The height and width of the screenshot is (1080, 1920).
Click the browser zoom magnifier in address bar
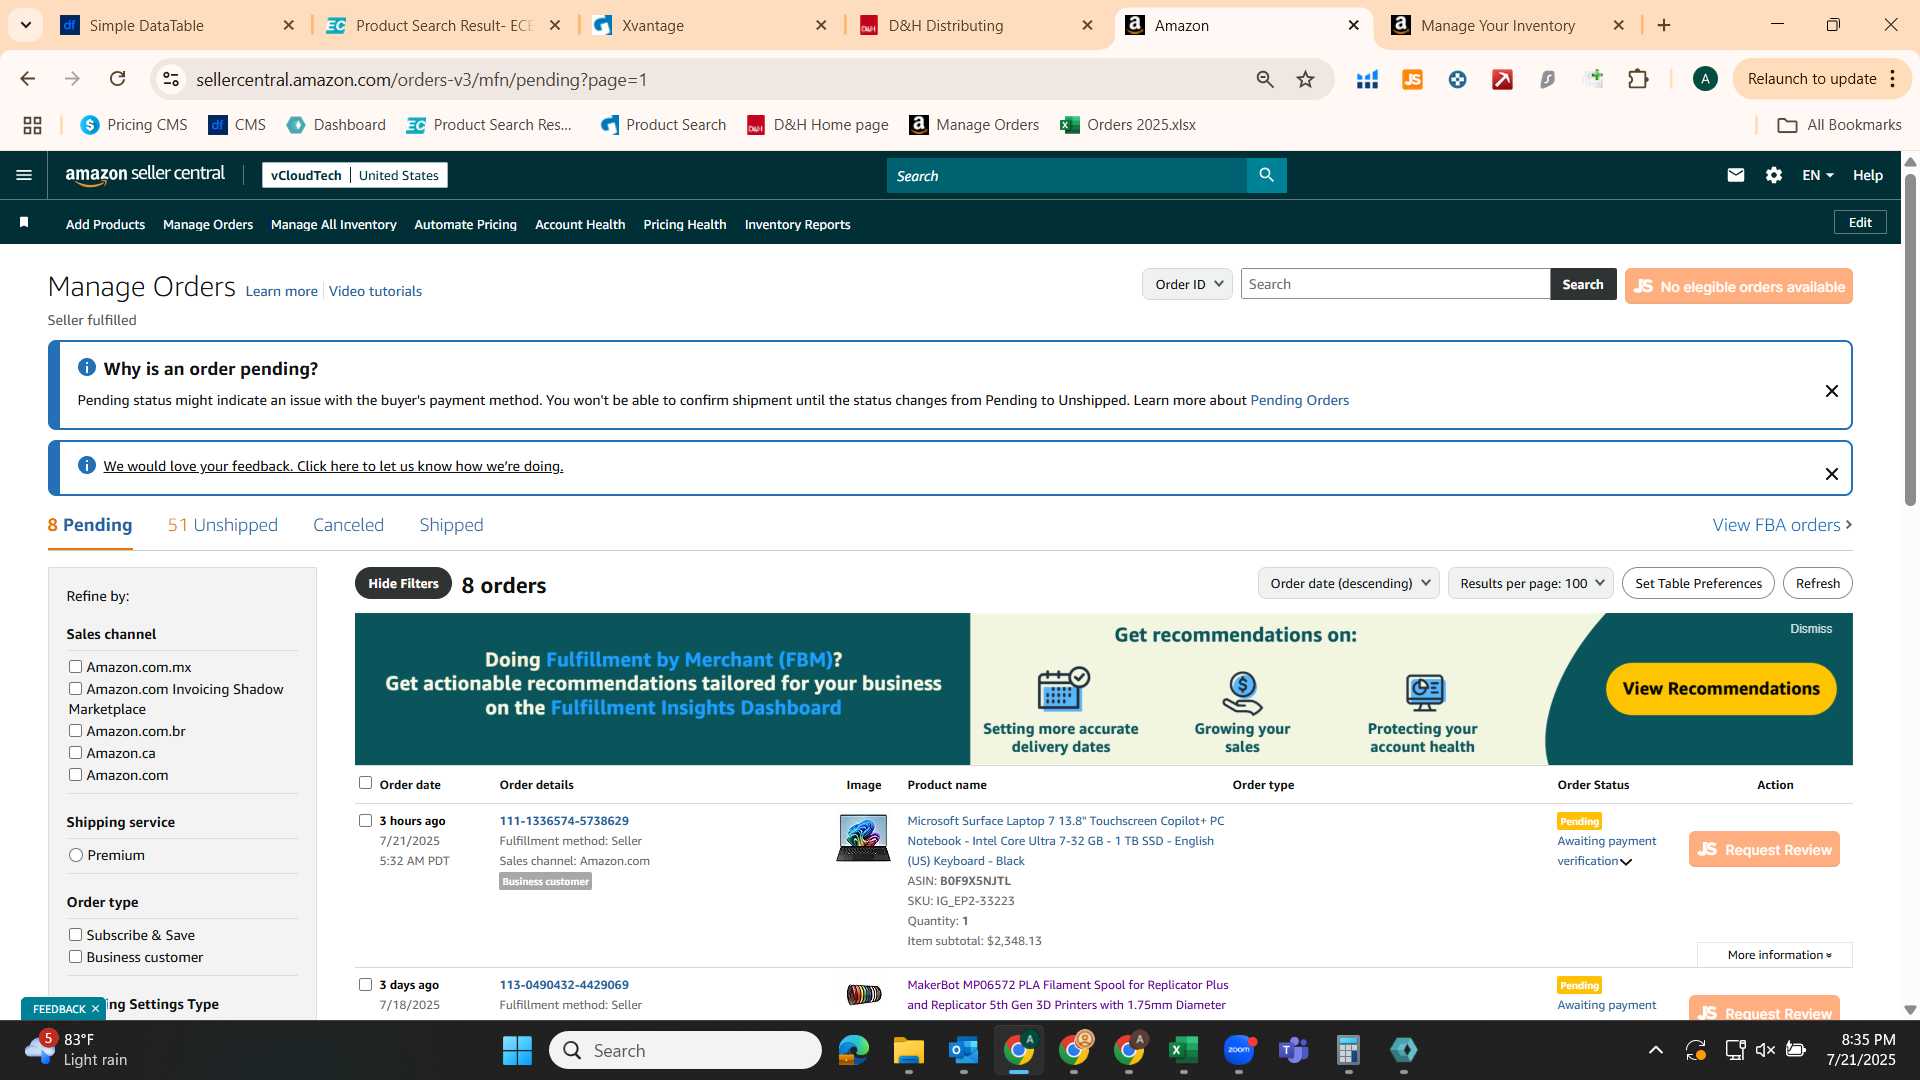pyautogui.click(x=1265, y=79)
